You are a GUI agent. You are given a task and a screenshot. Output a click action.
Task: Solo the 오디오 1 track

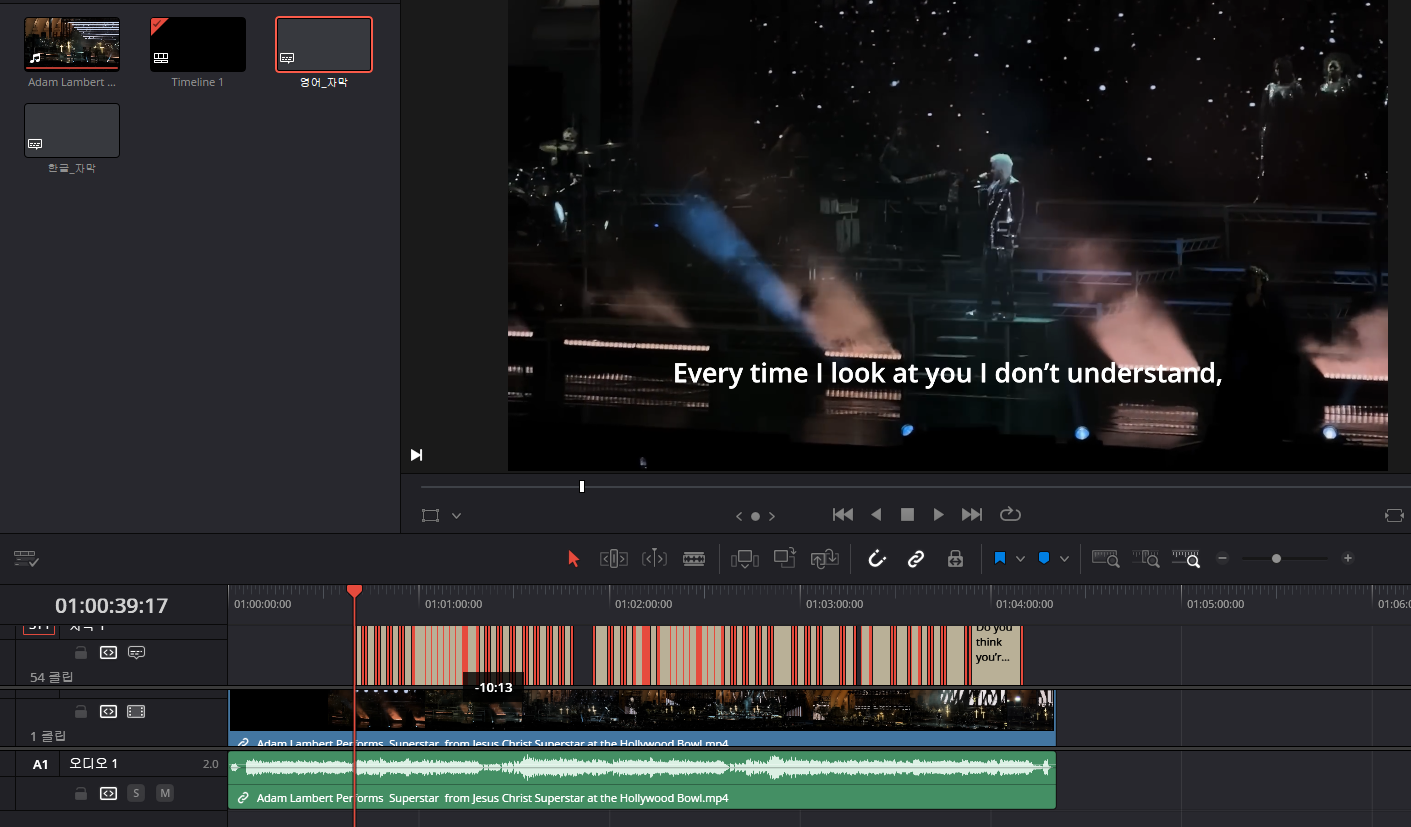pyautogui.click(x=137, y=793)
